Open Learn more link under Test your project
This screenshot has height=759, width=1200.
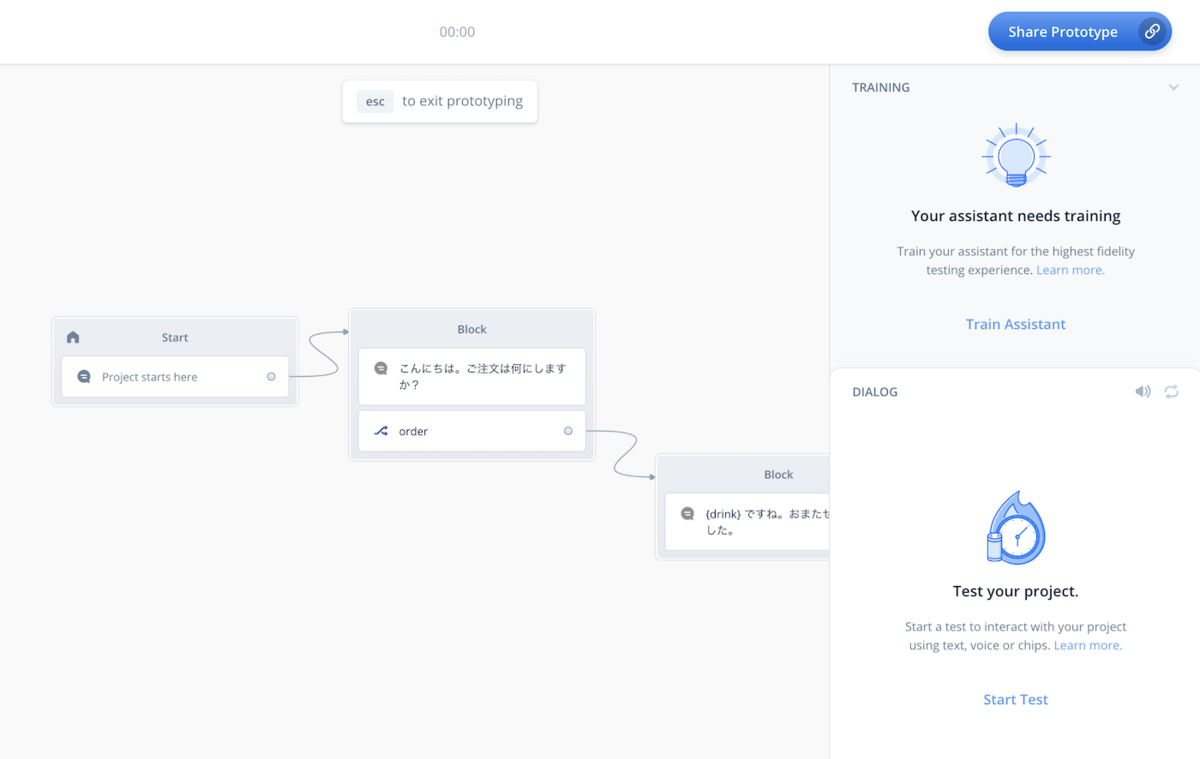coord(1087,645)
